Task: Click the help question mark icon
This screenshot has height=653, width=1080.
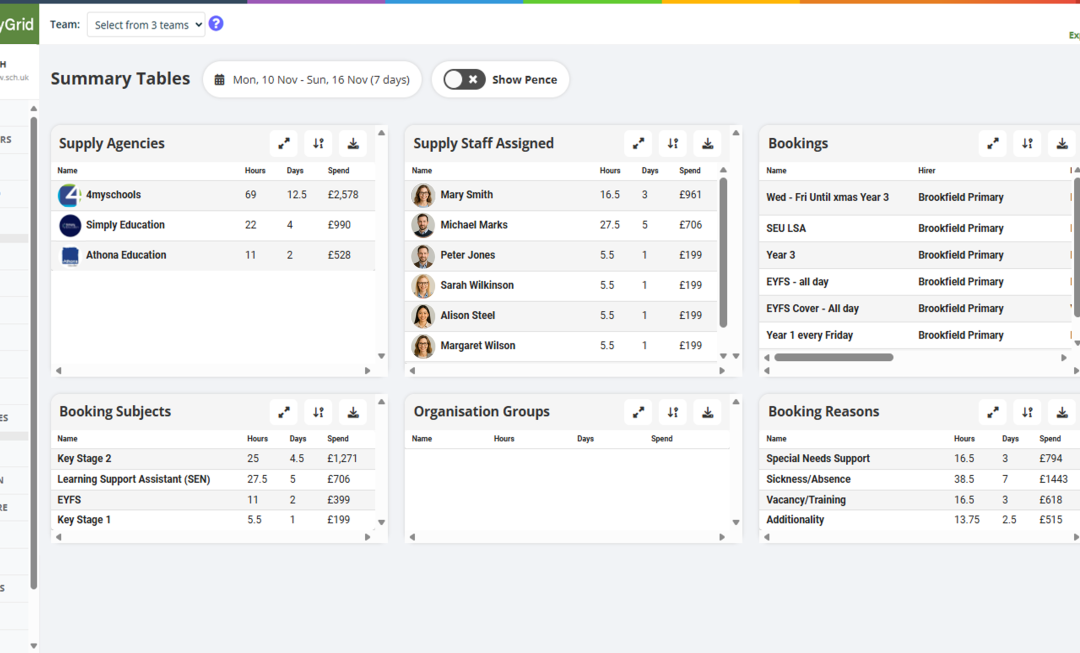Action: pos(216,24)
